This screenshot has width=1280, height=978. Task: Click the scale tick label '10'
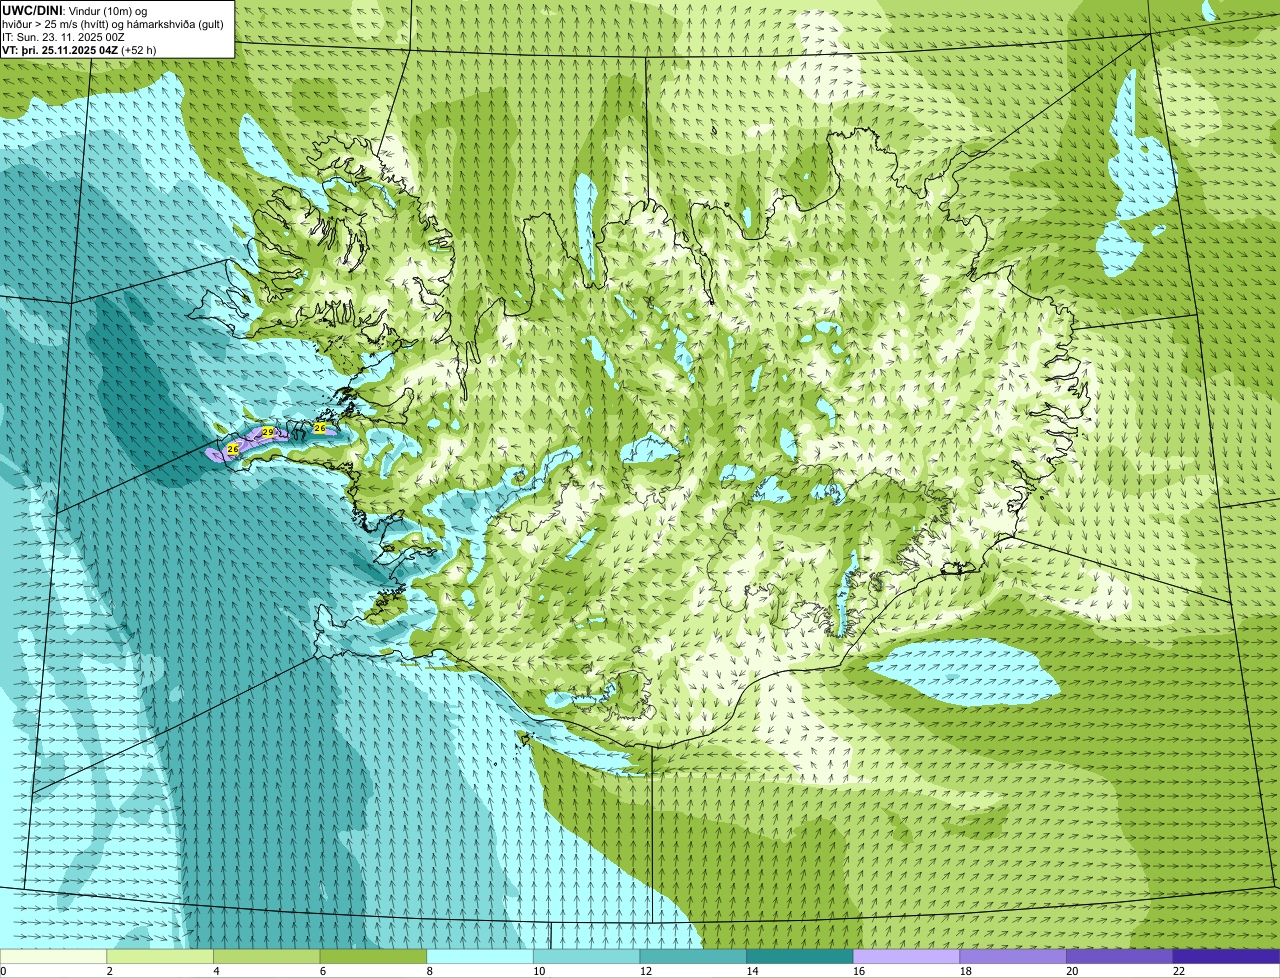click(x=539, y=971)
